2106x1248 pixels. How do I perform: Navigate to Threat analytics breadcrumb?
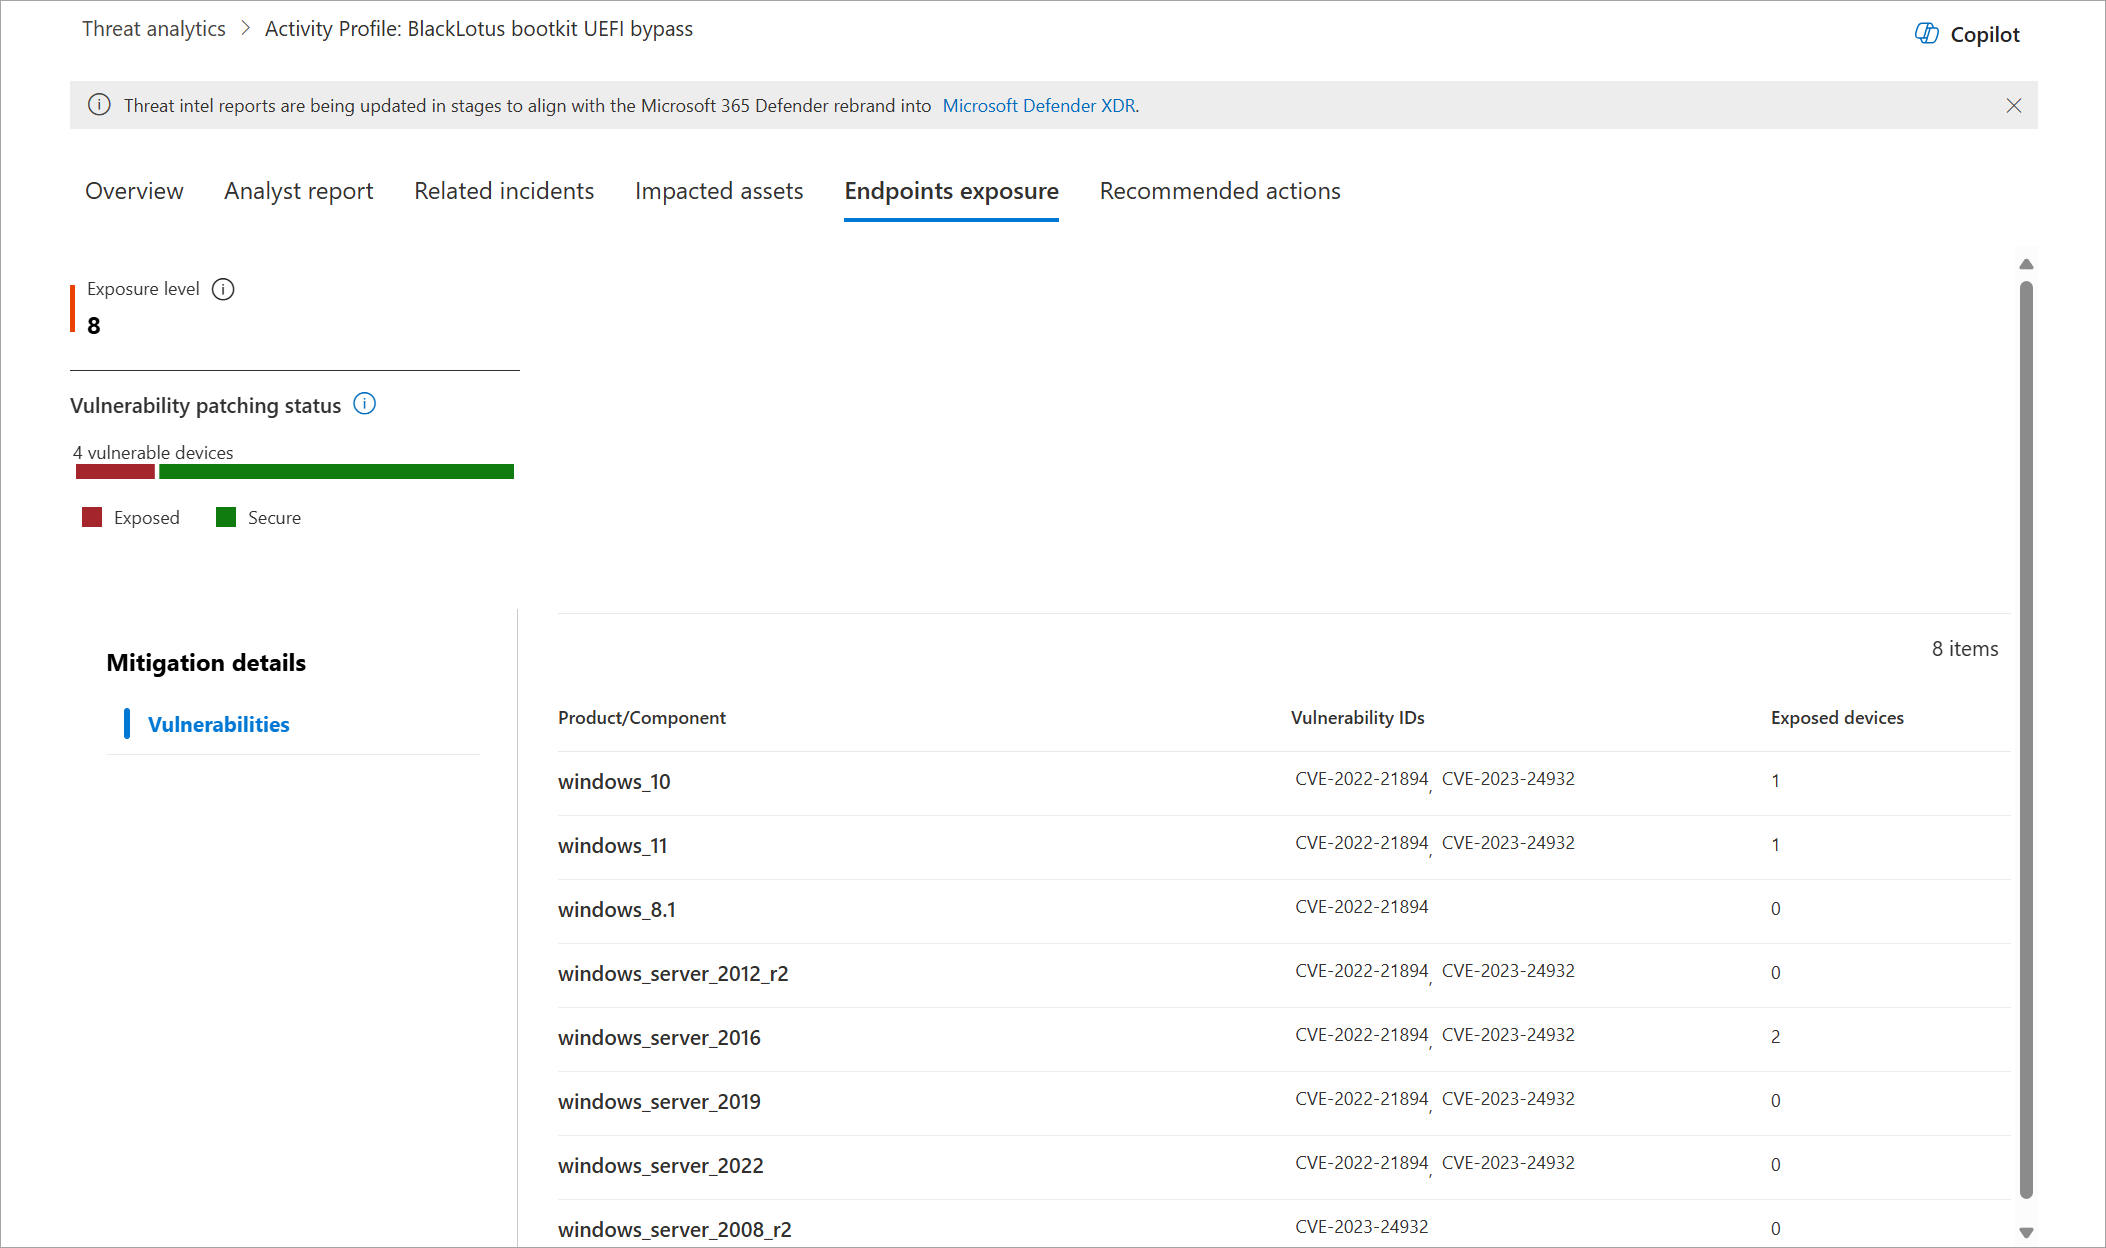click(x=154, y=29)
